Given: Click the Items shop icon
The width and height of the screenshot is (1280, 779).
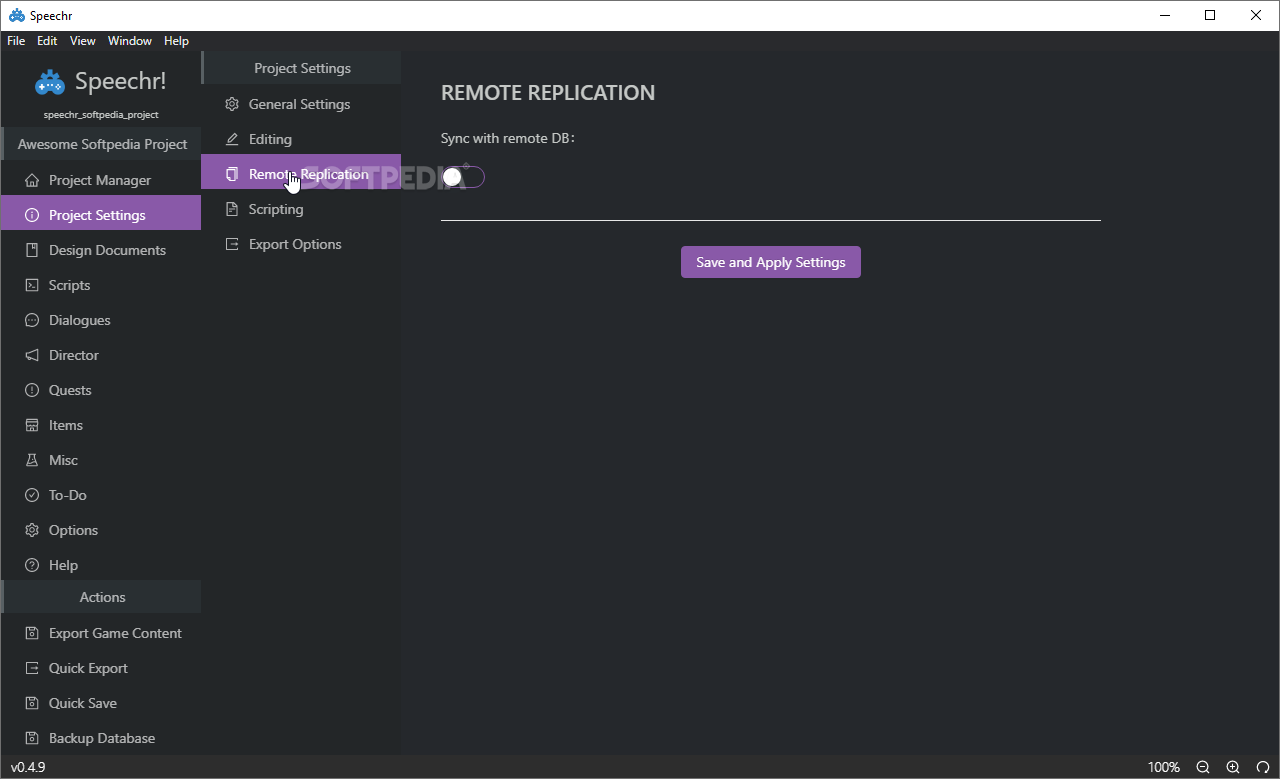Looking at the screenshot, I should point(31,425).
